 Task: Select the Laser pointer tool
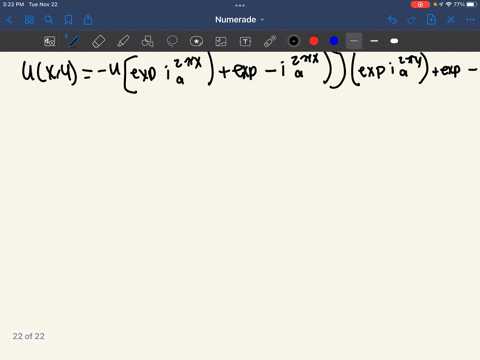270,41
